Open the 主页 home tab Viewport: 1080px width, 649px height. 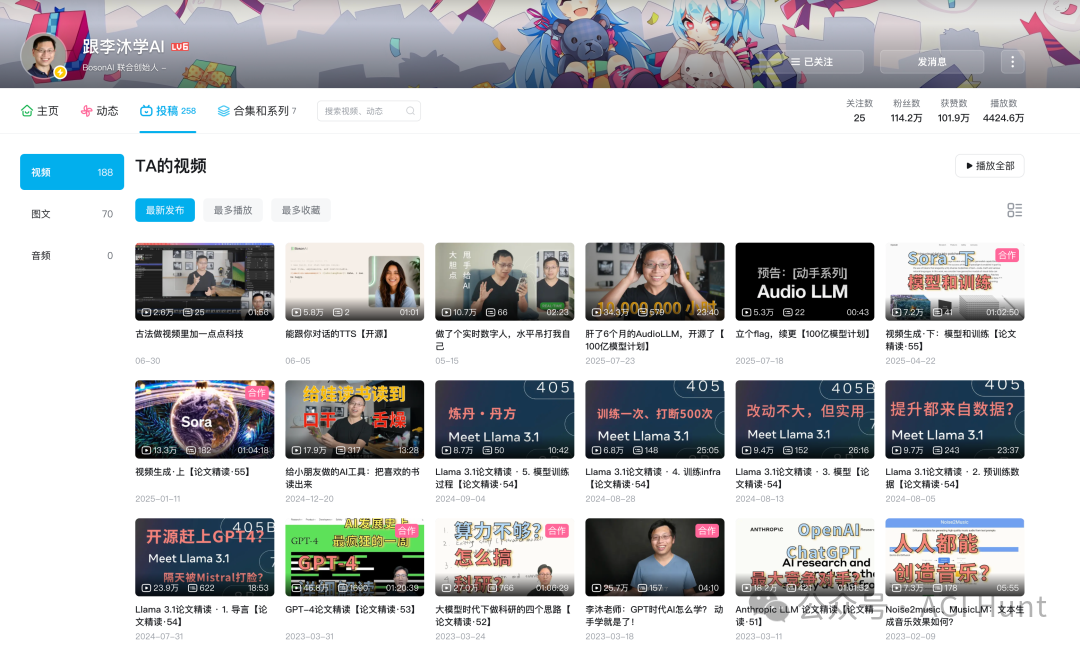click(x=39, y=111)
